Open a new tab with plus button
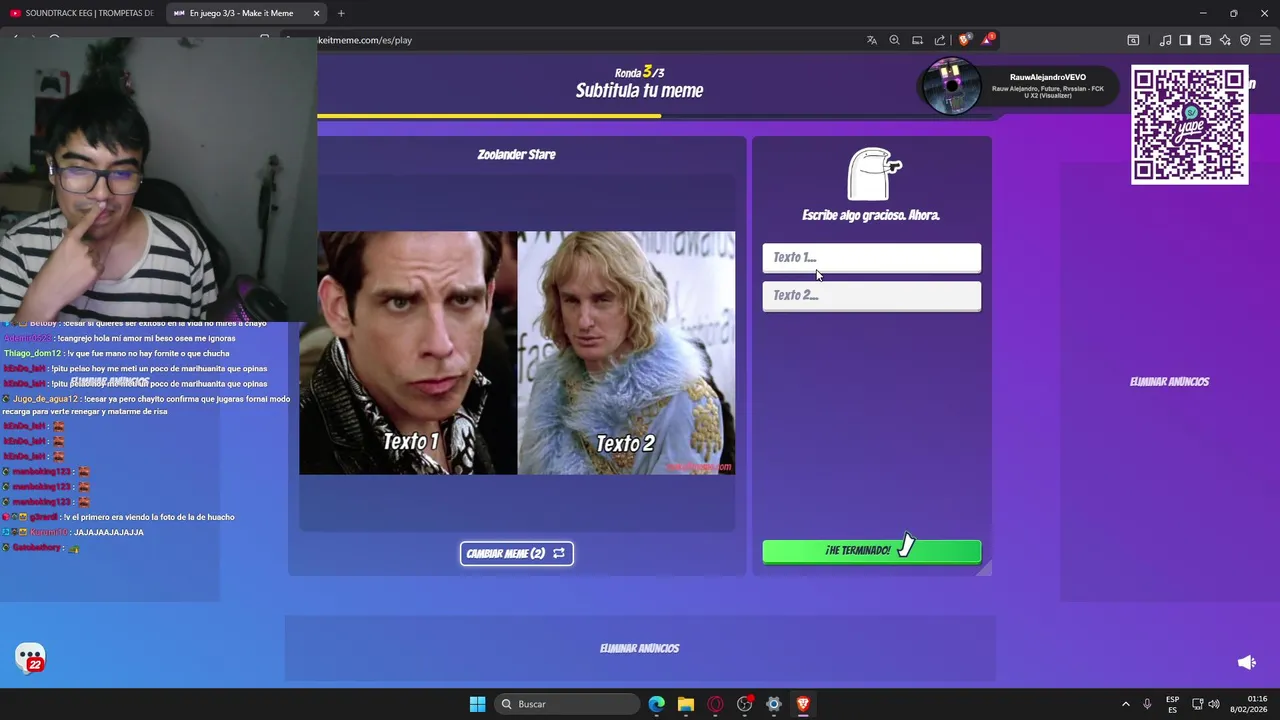1280x720 pixels. click(341, 13)
